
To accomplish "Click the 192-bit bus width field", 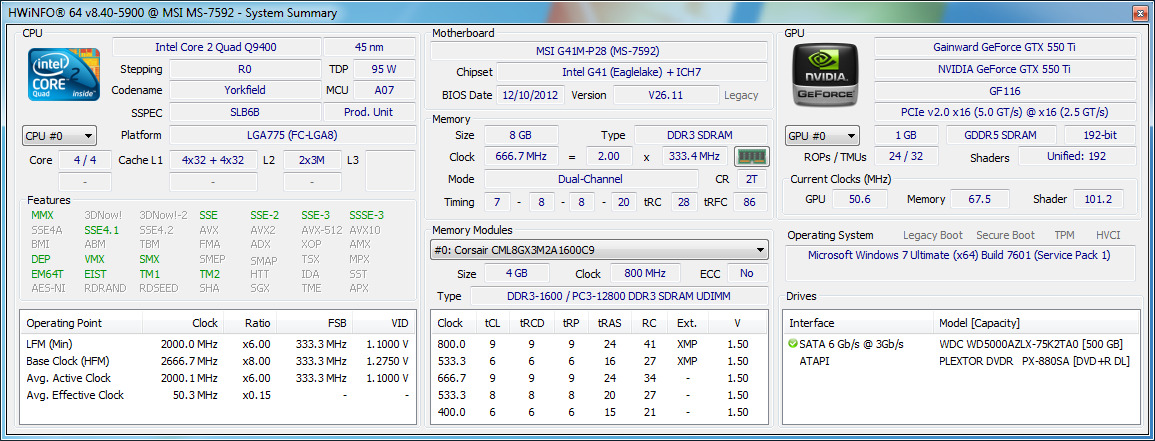I will [x=1100, y=135].
